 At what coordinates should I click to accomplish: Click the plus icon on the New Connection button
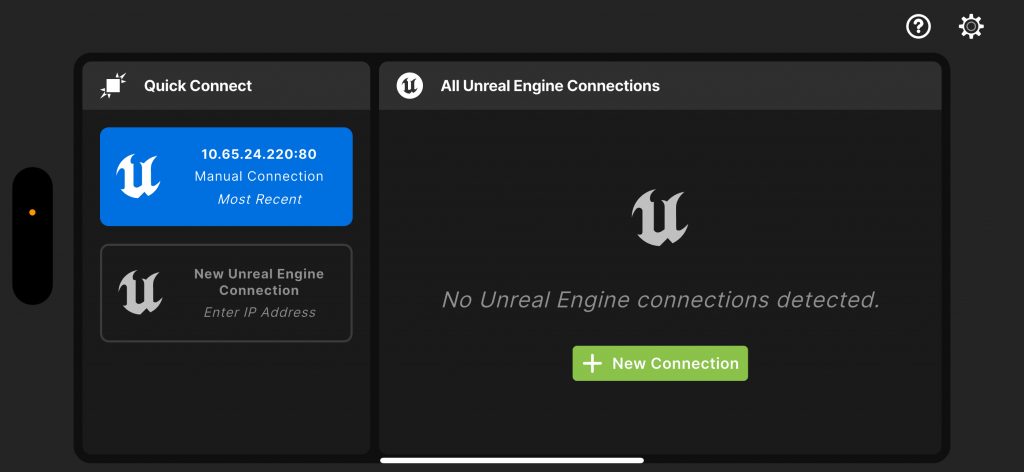tap(592, 364)
